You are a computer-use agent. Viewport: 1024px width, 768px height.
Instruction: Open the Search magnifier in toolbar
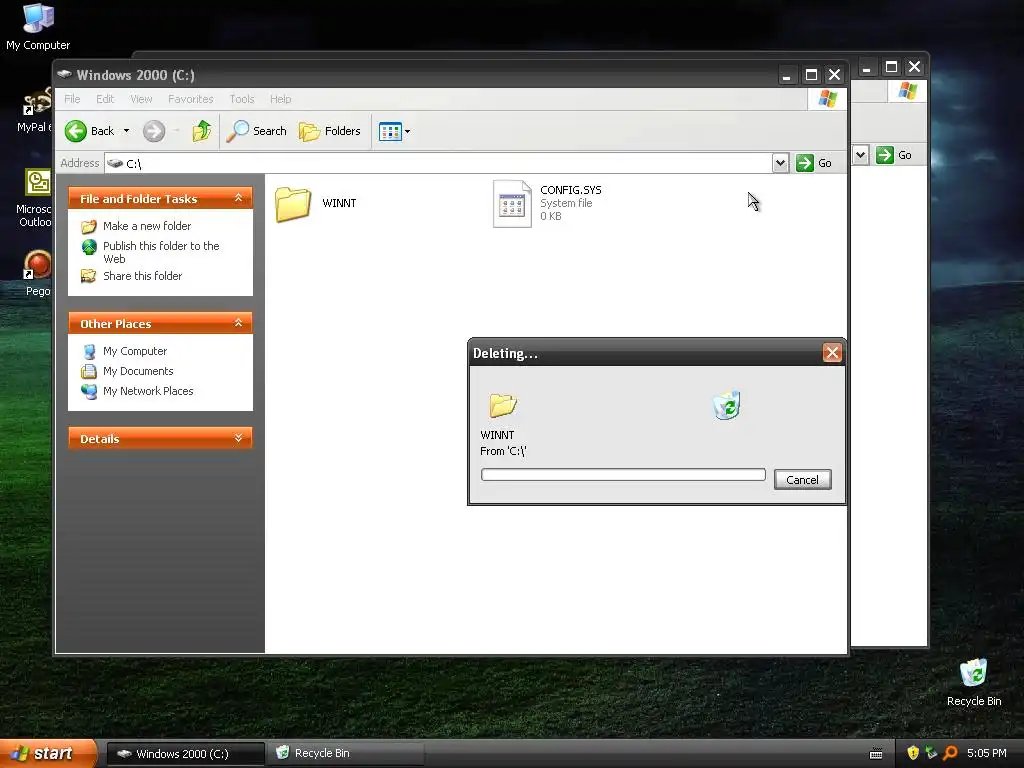[x=256, y=131]
